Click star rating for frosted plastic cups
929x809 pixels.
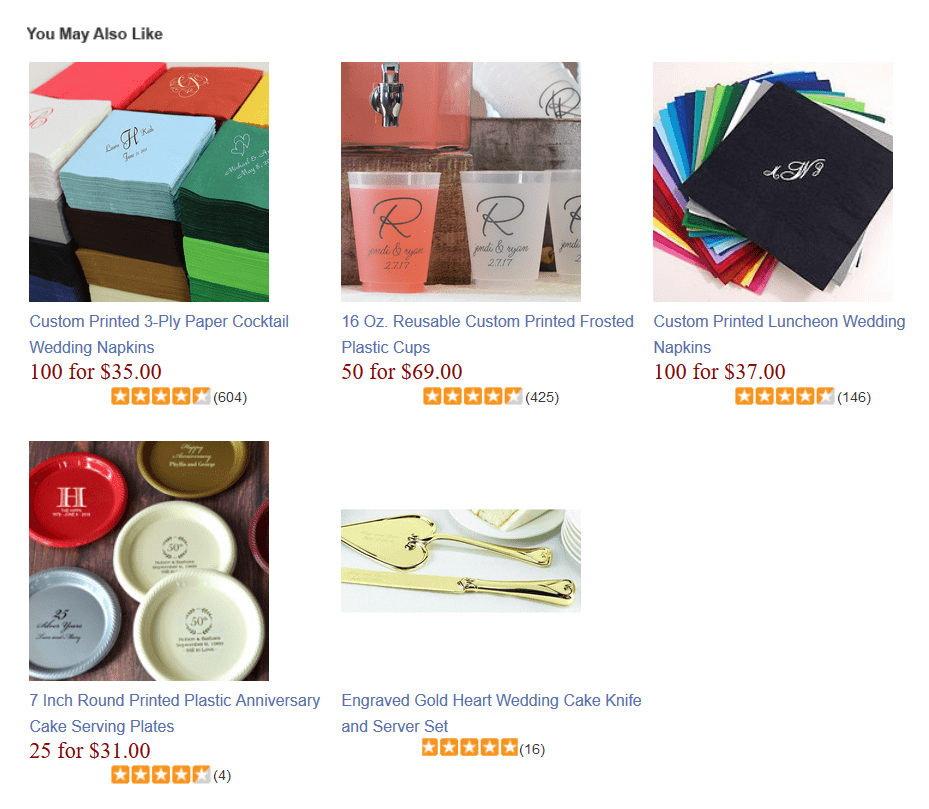tap(473, 396)
